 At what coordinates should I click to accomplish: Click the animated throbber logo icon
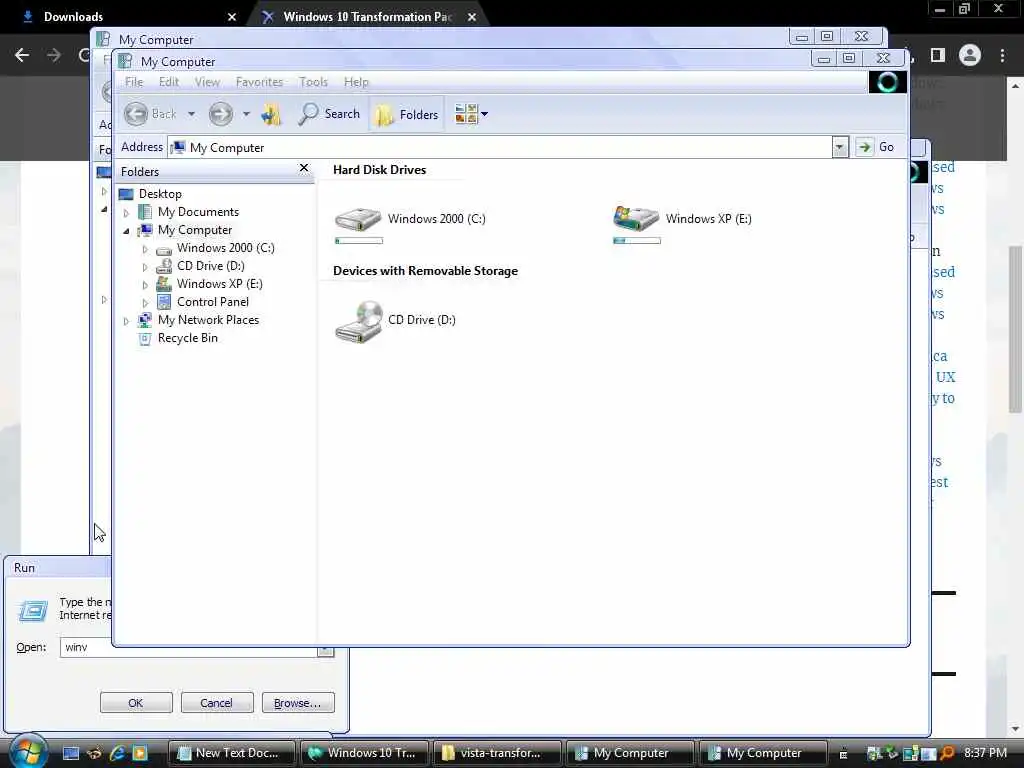[887, 82]
